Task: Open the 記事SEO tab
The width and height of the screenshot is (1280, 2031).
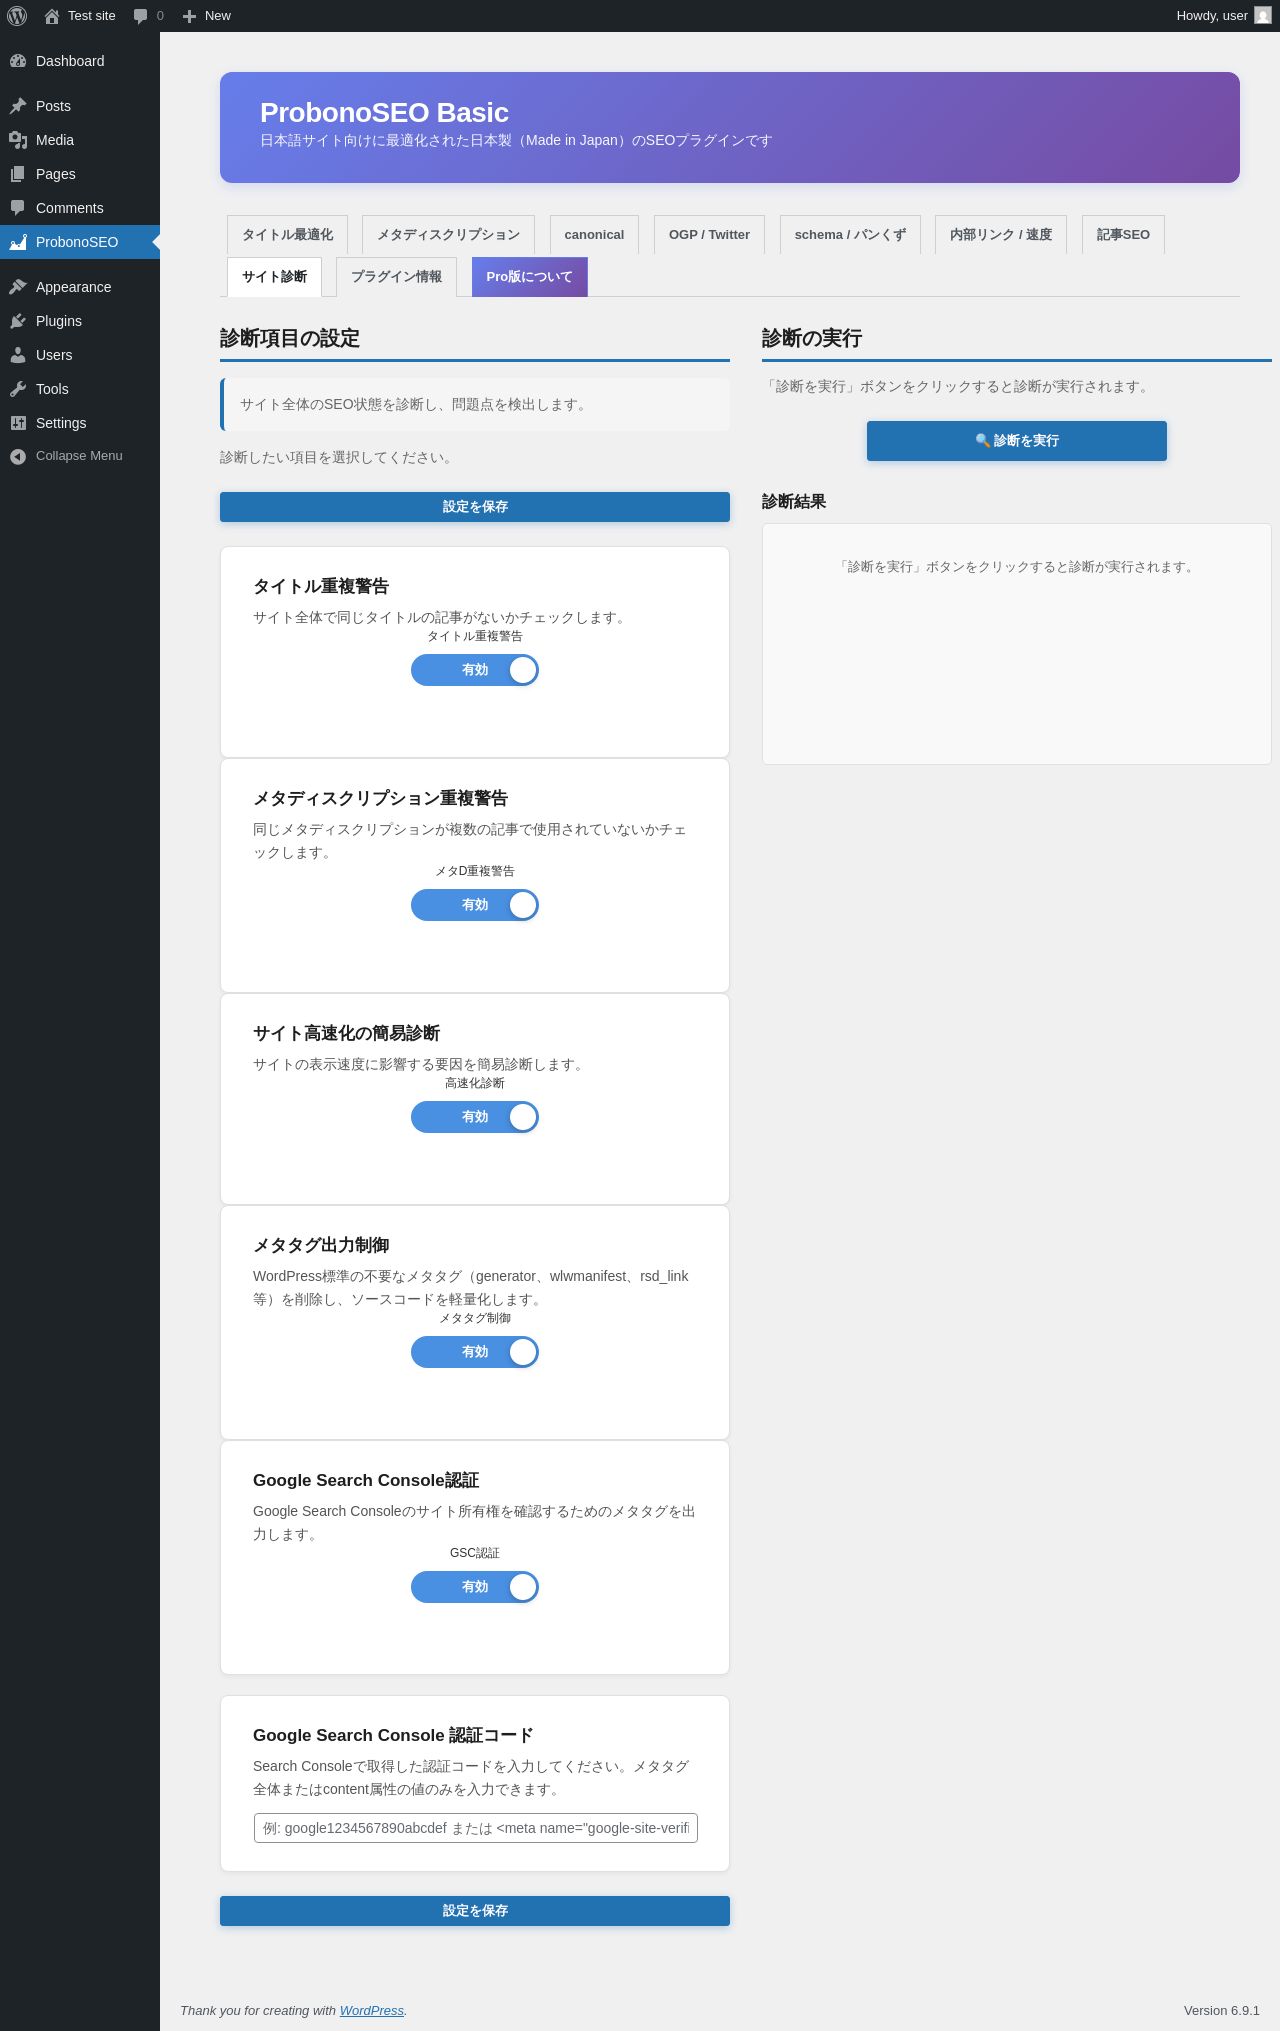Action: click(1123, 235)
